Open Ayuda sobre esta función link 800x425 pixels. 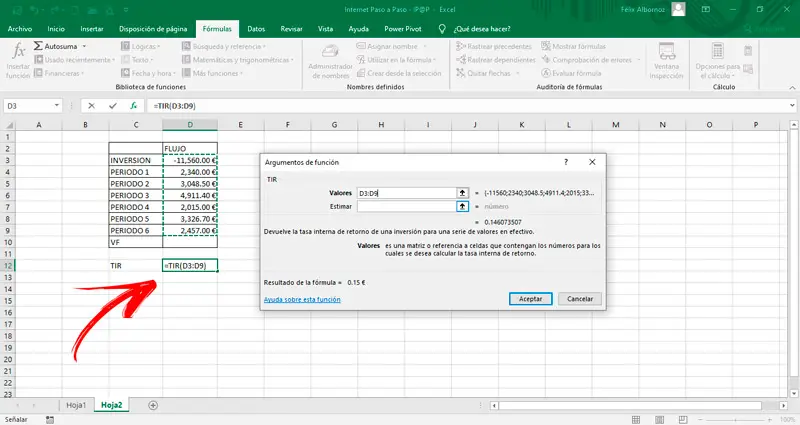(301, 299)
